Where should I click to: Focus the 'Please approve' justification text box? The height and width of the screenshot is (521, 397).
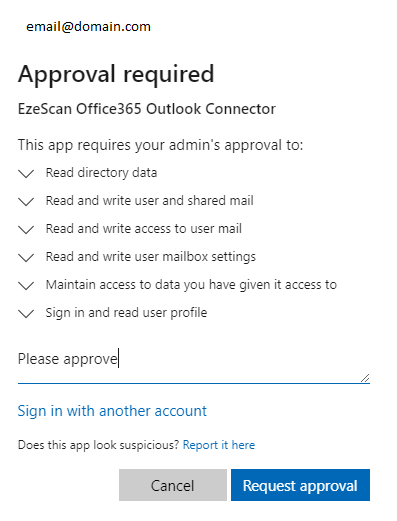coord(194,365)
